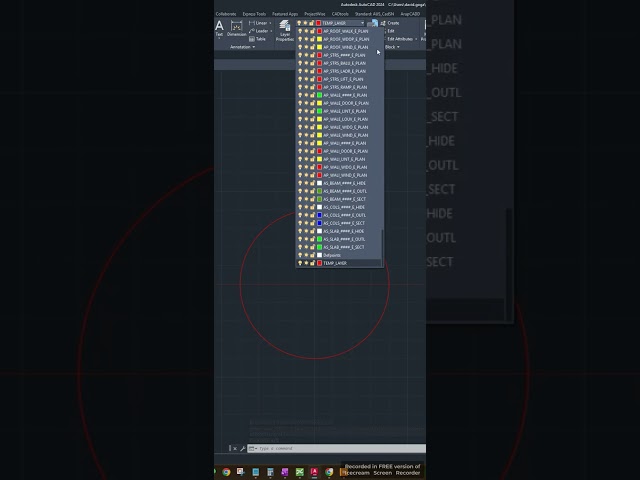Viewport: 640px width, 480px height.
Task: Open the Express Tools ribbon tab
Action: tap(254, 14)
